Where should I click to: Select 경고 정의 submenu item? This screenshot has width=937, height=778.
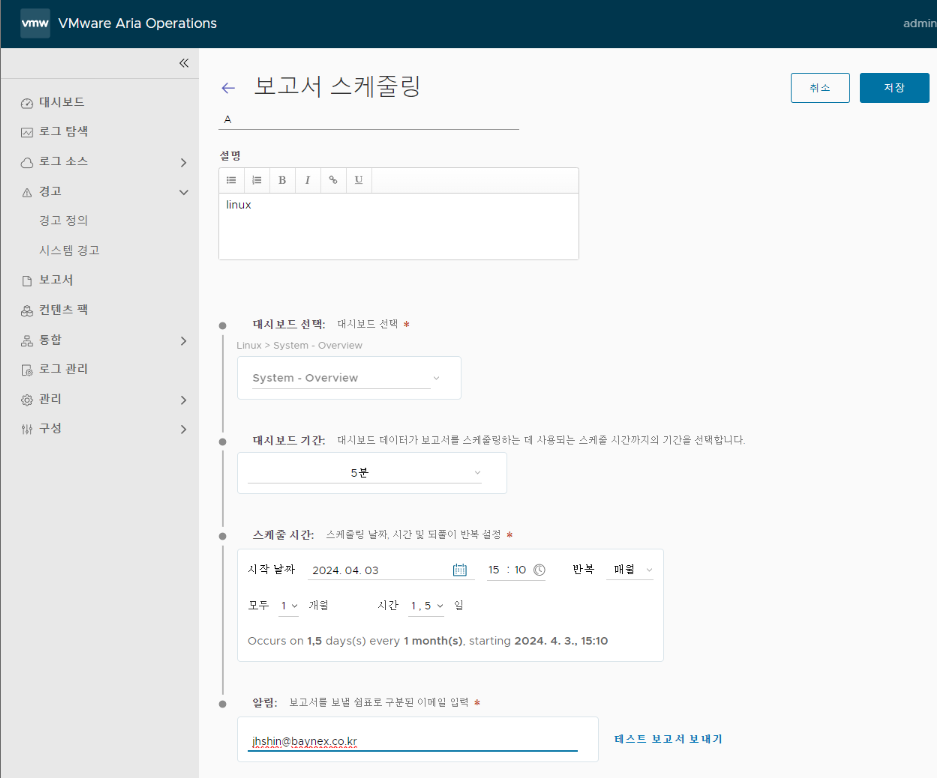pos(64,220)
